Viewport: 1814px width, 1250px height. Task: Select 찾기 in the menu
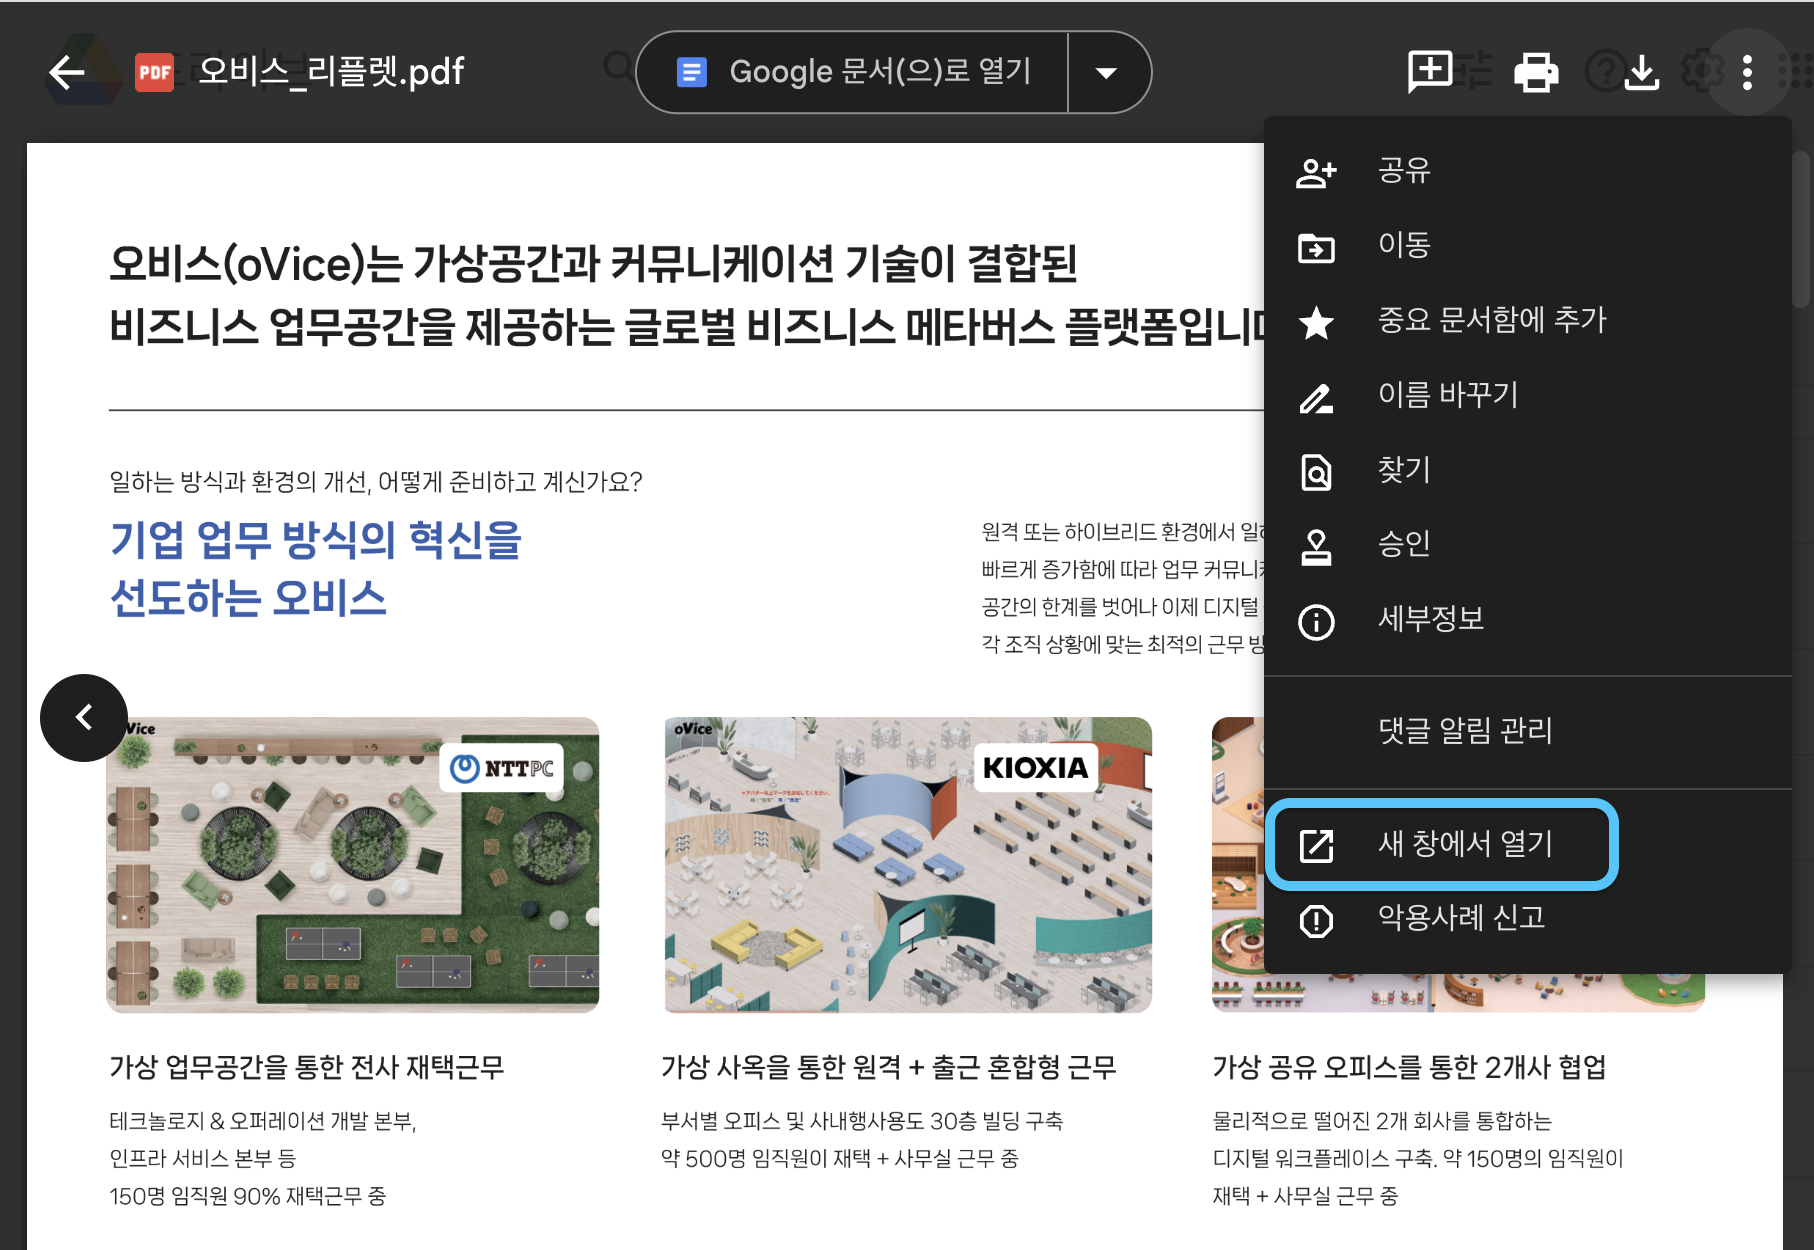1527,470
